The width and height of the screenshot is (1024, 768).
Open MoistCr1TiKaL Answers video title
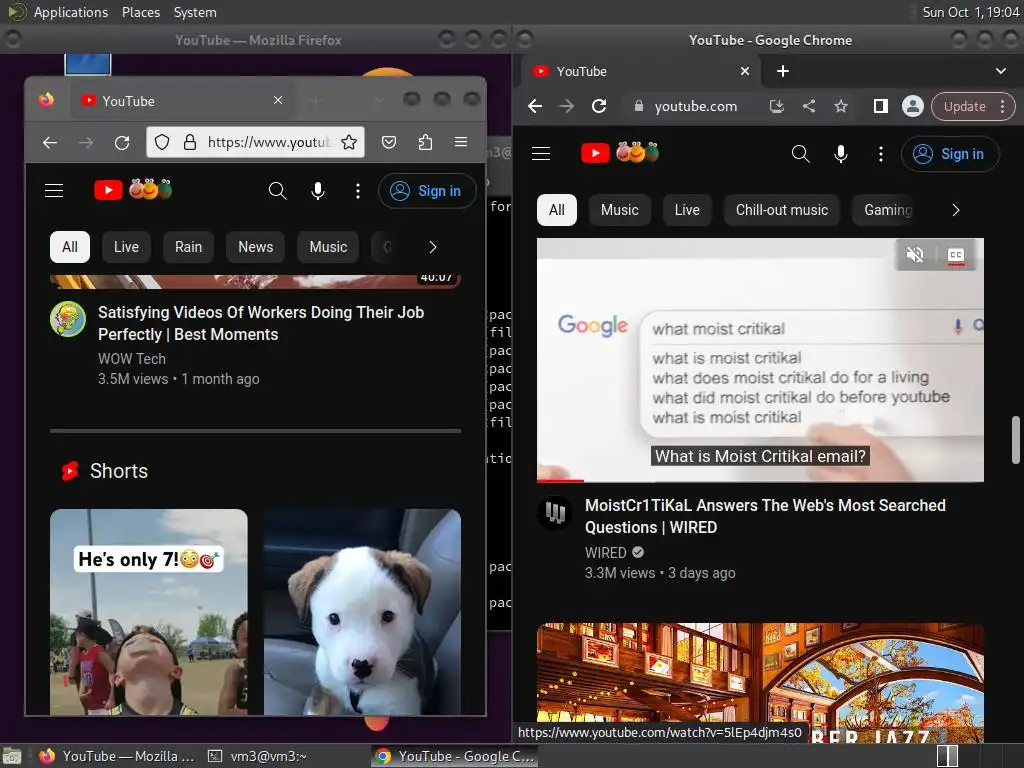pos(765,516)
